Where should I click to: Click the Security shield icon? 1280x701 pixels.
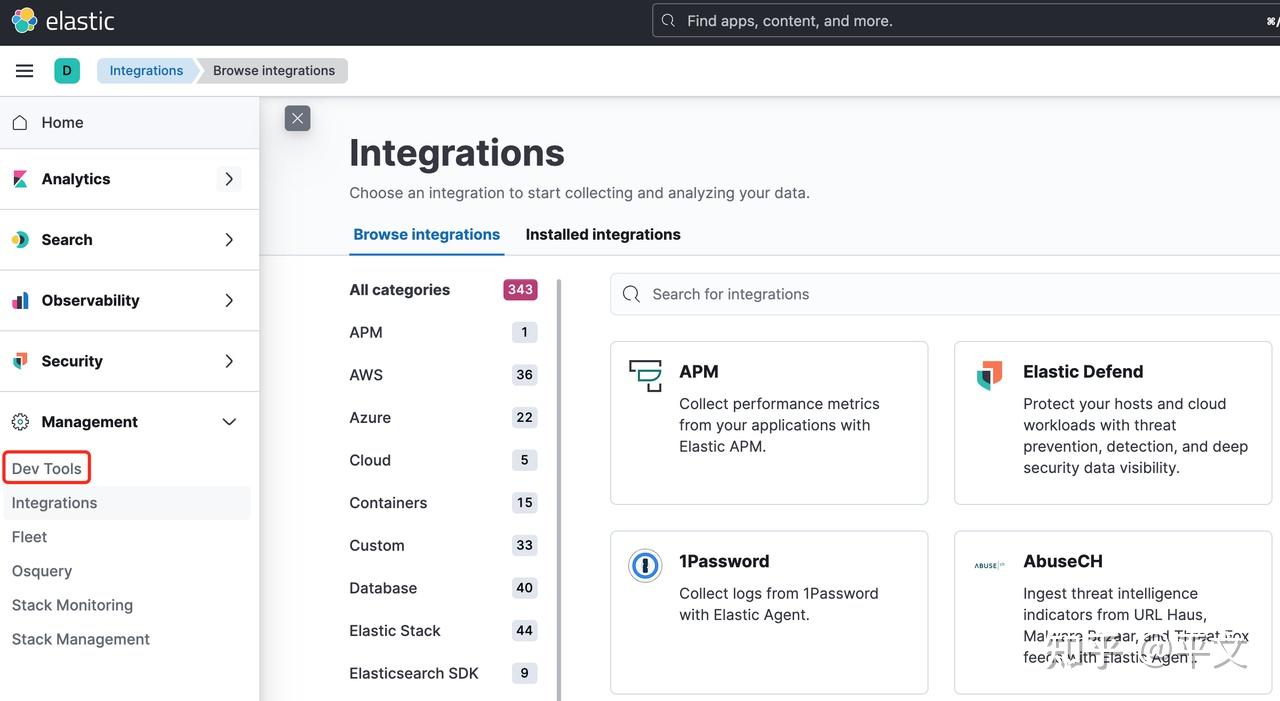pos(20,361)
